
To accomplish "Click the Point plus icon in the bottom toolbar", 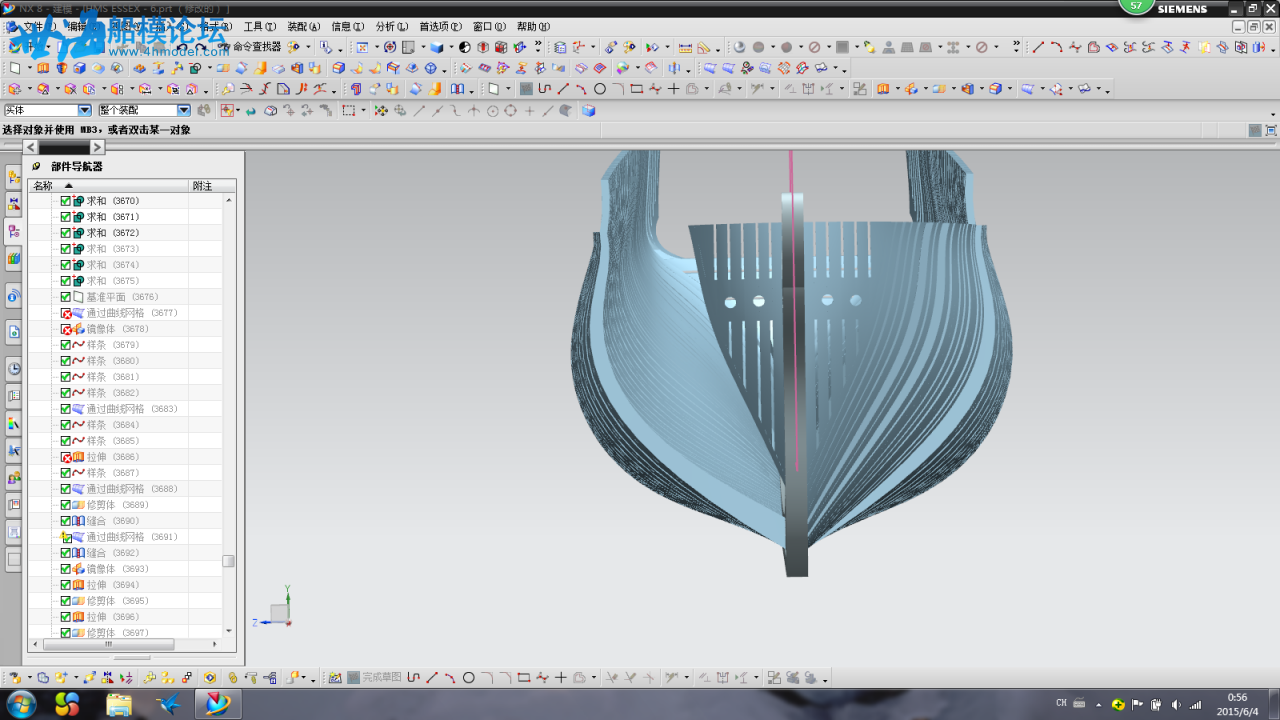I will click(561, 677).
